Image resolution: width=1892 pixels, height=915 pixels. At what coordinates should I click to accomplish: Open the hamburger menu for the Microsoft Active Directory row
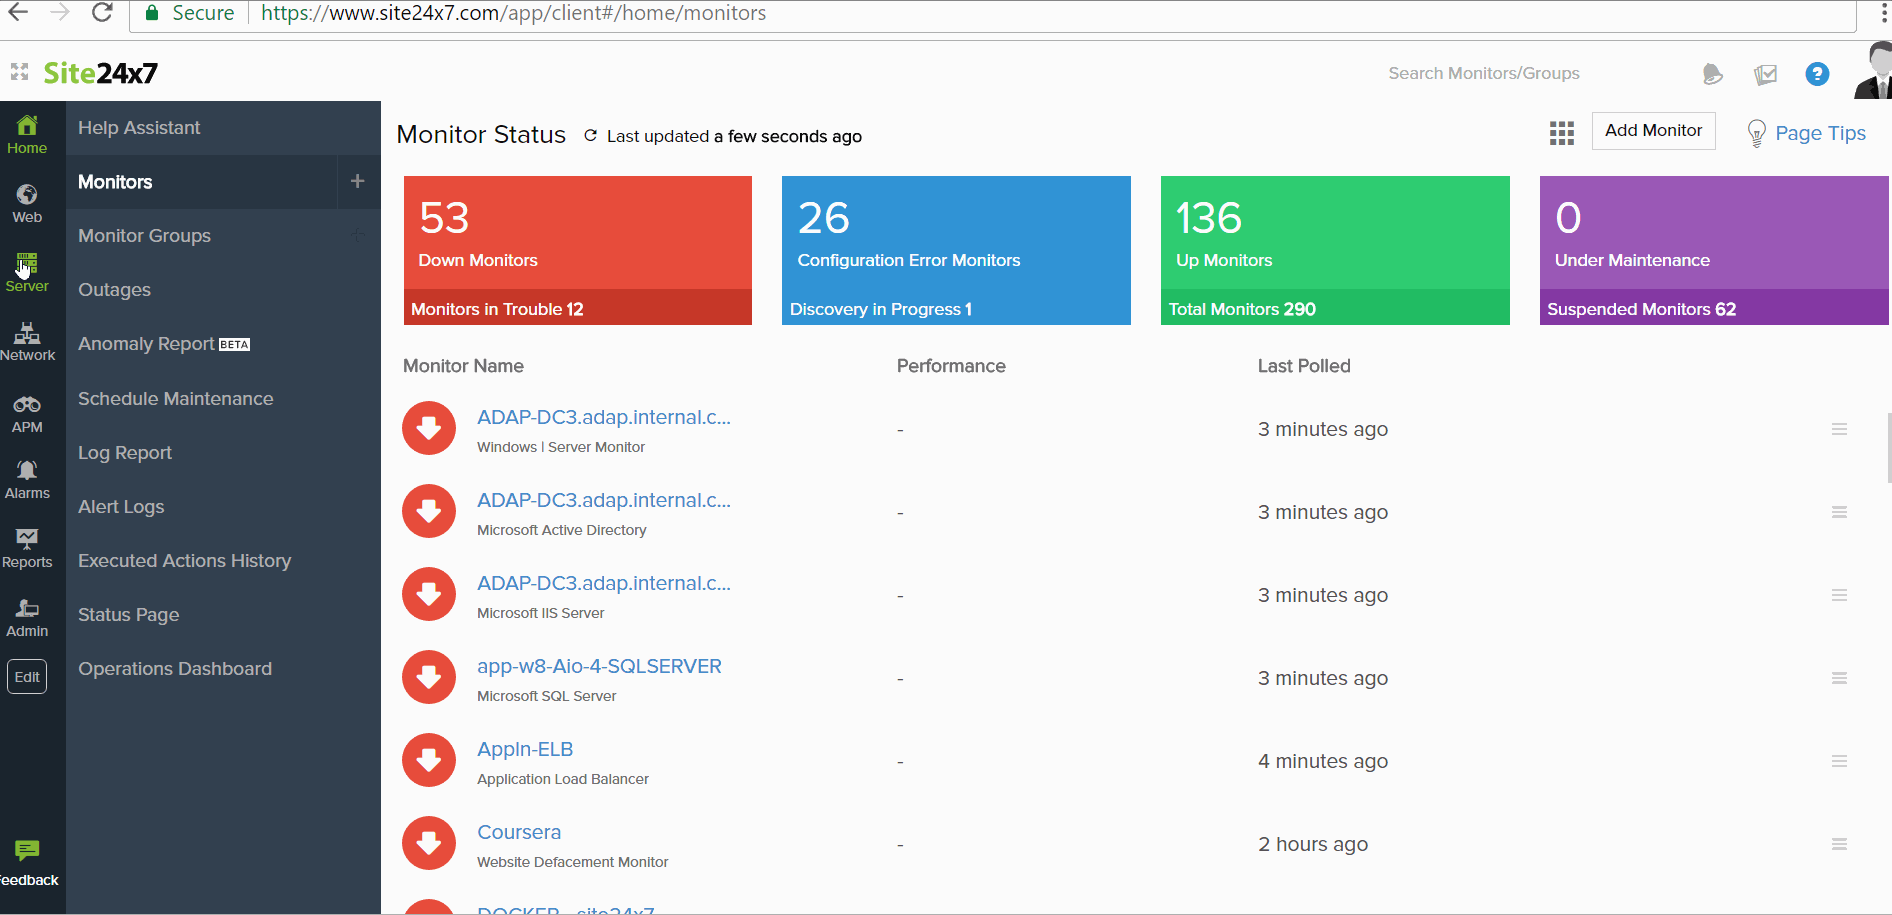[x=1839, y=512]
